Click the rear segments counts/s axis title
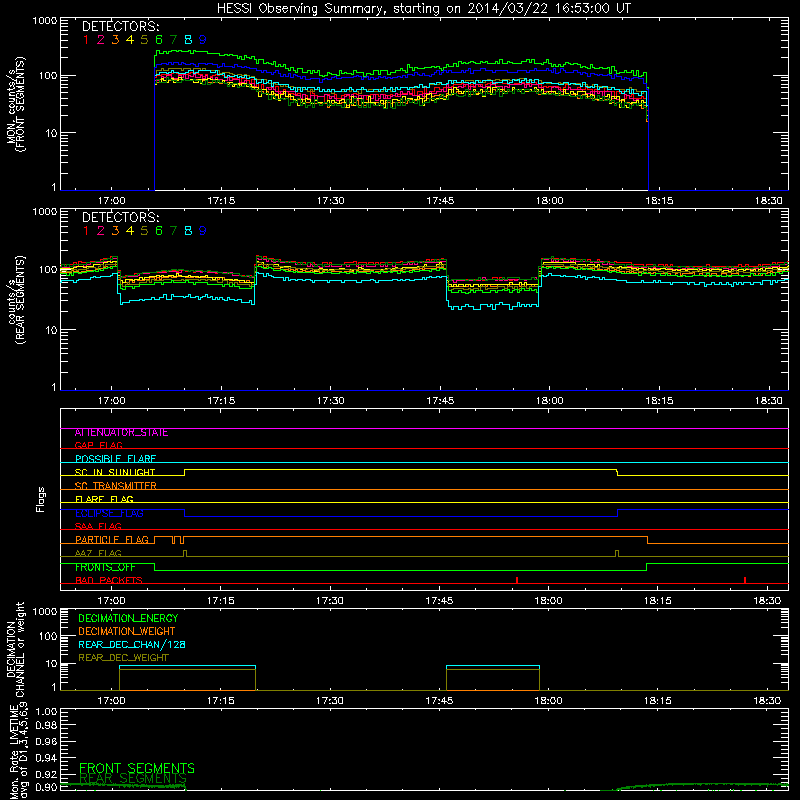Screen dimensions: 800x800 click(x=16, y=300)
